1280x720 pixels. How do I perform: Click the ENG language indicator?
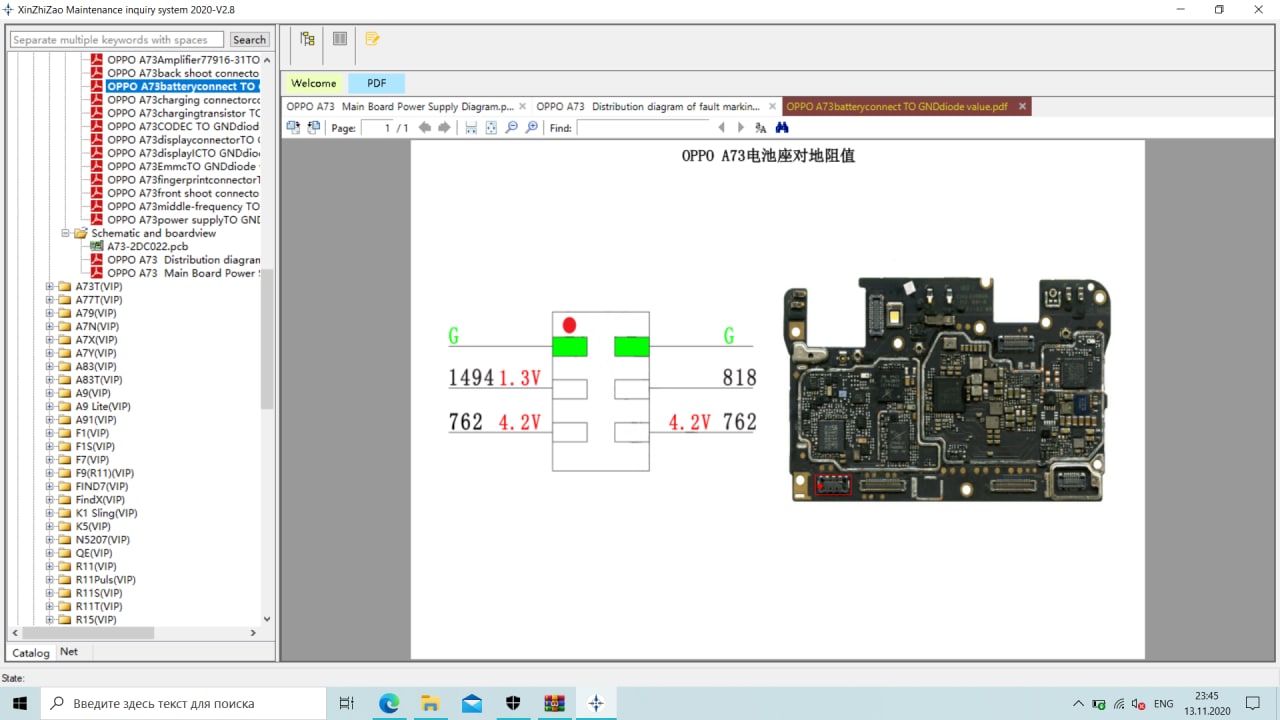point(1163,704)
